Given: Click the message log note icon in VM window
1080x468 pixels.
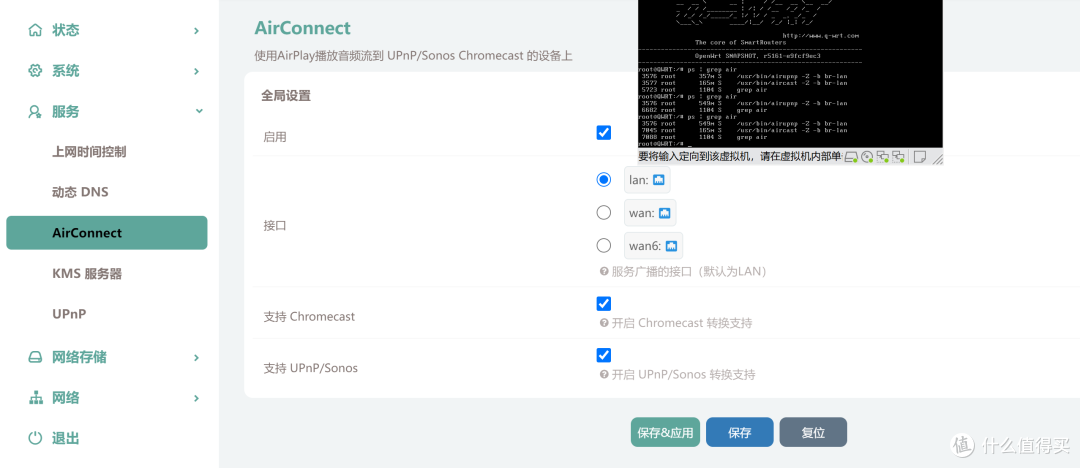Looking at the screenshot, I should (x=920, y=157).
